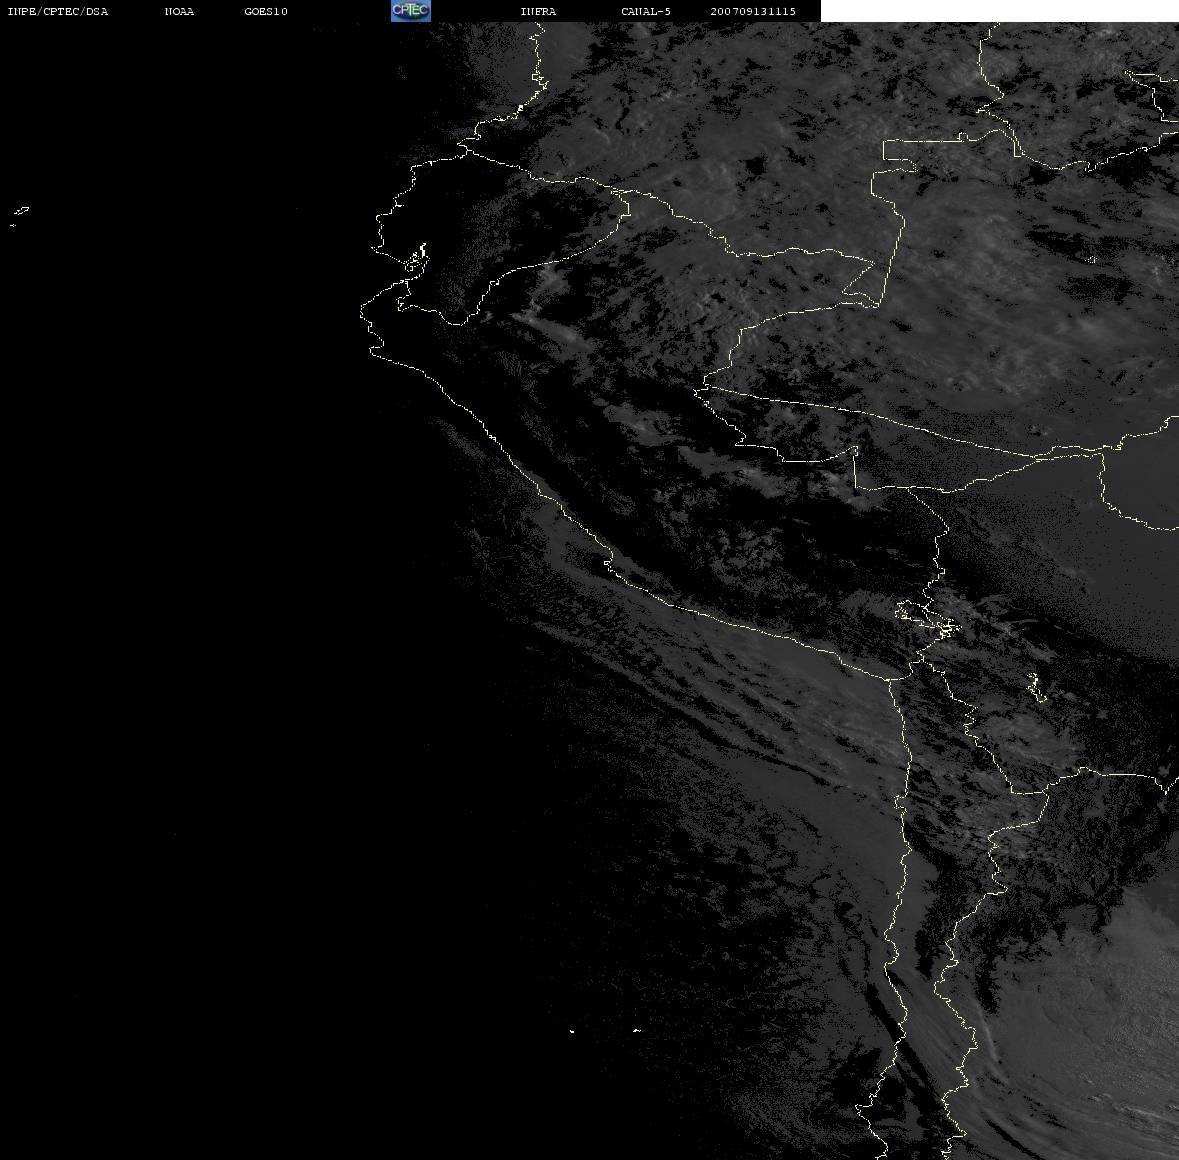Click the NOAA label in the header
The width and height of the screenshot is (1179, 1160).
pos(179,11)
